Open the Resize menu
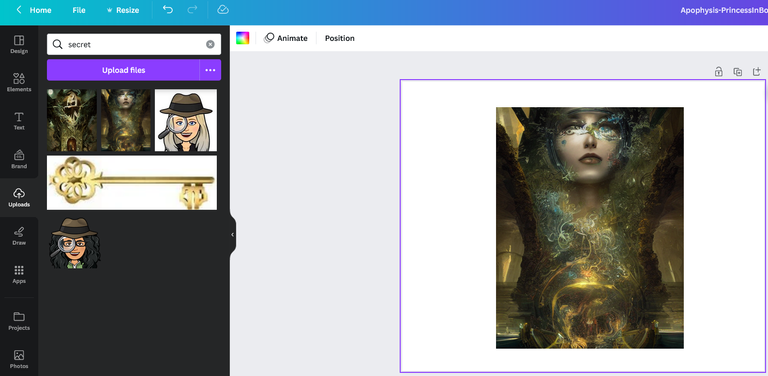The height and width of the screenshot is (376, 768). point(122,10)
